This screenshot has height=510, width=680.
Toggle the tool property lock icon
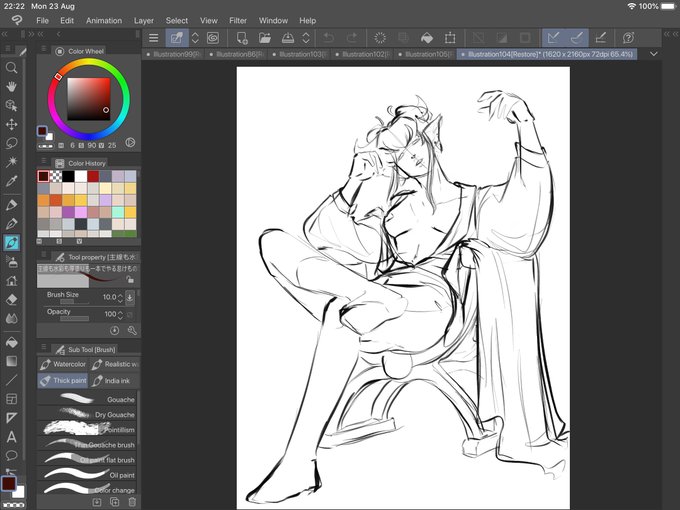coord(129,279)
